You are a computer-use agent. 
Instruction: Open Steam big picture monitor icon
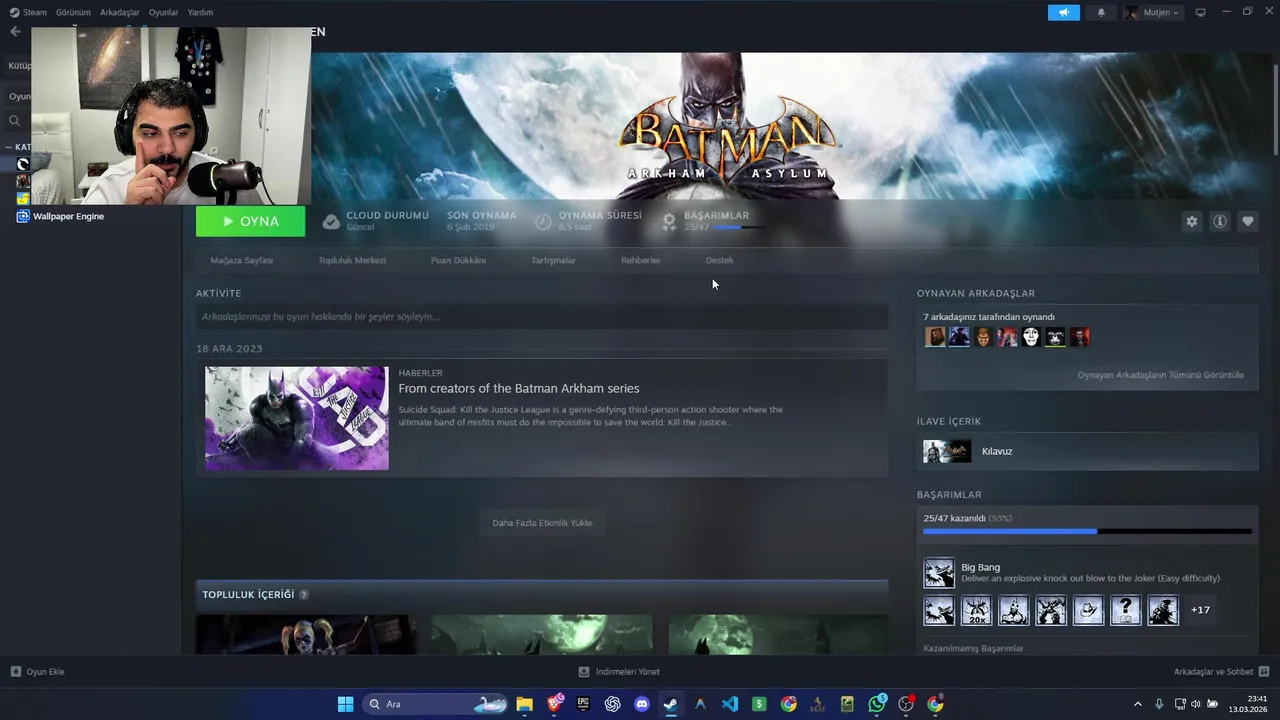tap(1200, 12)
